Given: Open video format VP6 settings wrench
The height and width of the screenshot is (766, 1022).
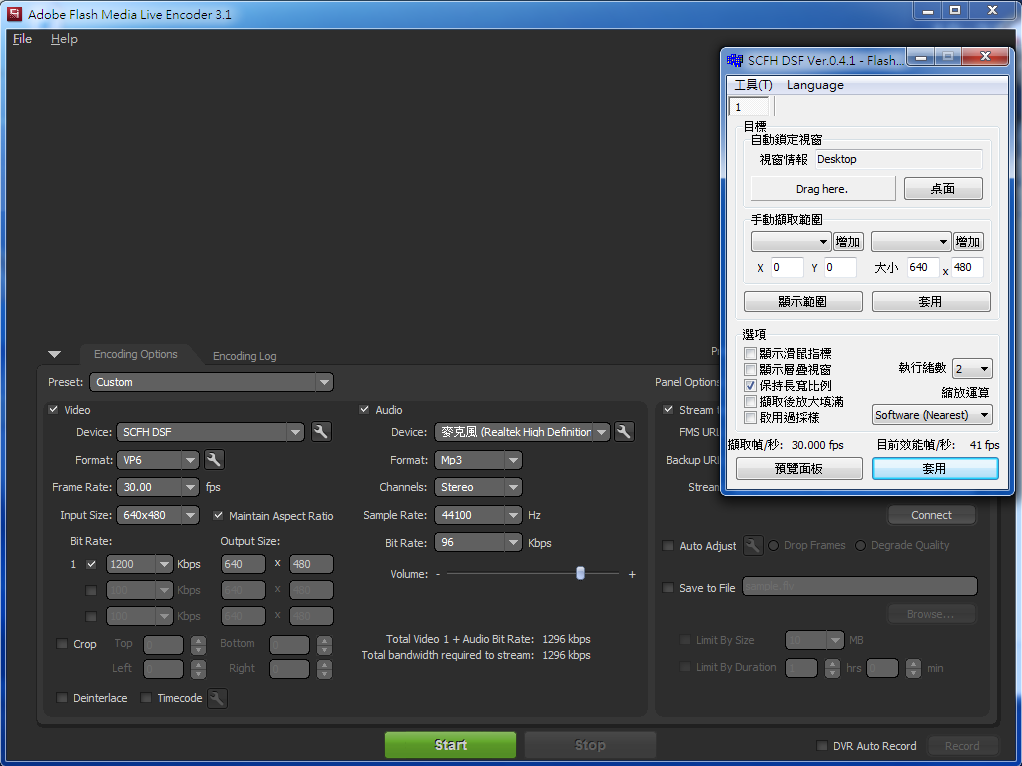Looking at the screenshot, I should click(214, 460).
